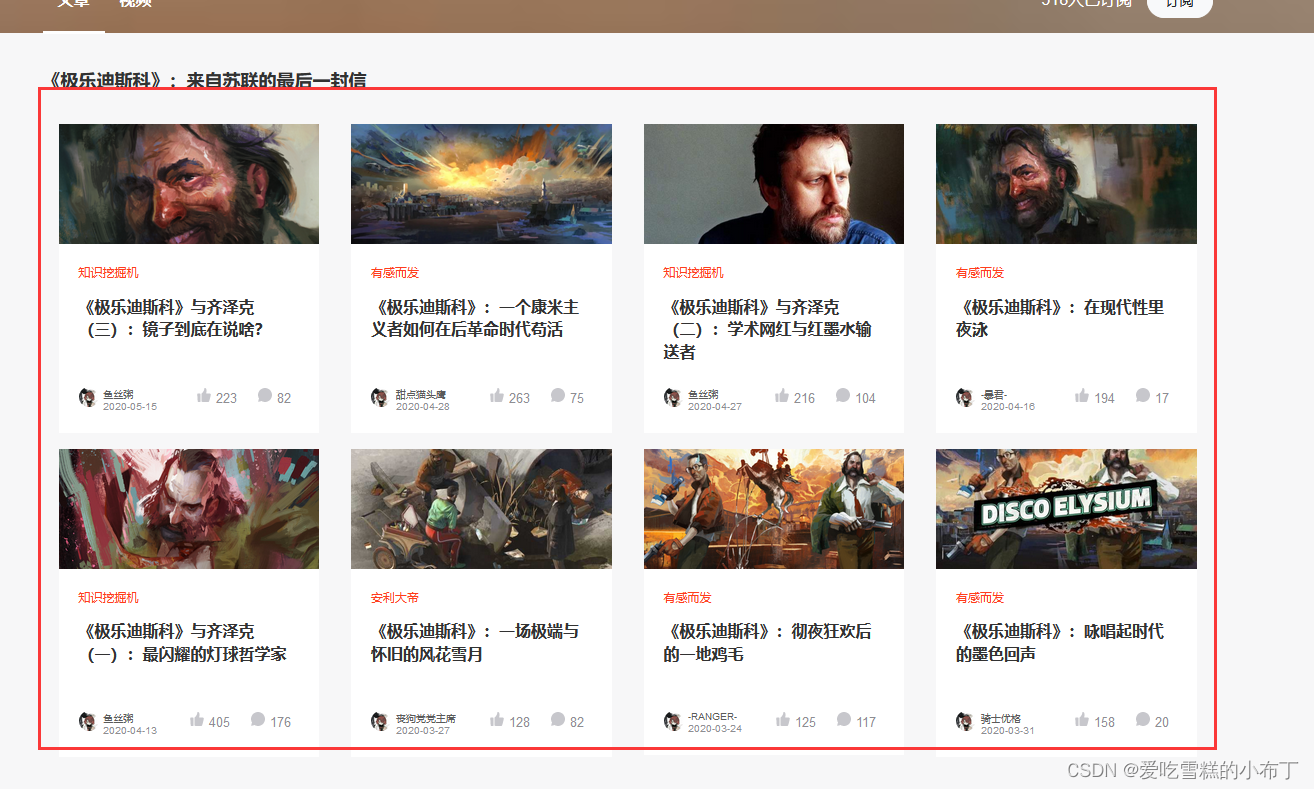The width and height of the screenshot is (1314, 789).
Task: Click 骑士优格 author avatar
Action: [x=964, y=721]
